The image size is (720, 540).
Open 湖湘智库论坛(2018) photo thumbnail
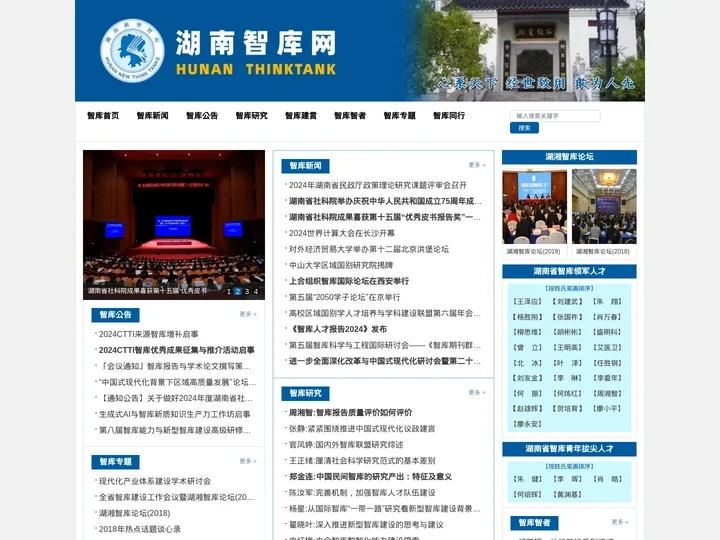pyautogui.click(x=604, y=206)
